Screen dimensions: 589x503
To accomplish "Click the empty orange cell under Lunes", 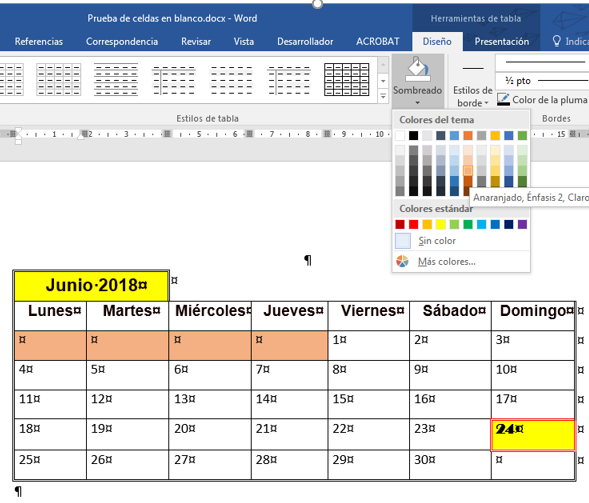I will [x=51, y=346].
